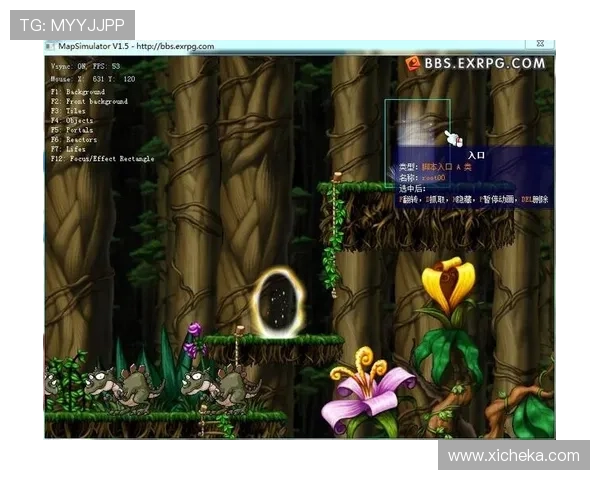Screen dimensions: 600x480
Task: Select the pink lily flower object
Action: pyautogui.click(x=367, y=392)
